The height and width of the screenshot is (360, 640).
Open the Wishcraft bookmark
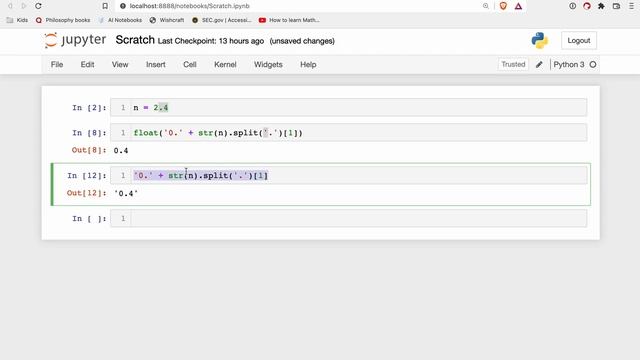(167, 20)
